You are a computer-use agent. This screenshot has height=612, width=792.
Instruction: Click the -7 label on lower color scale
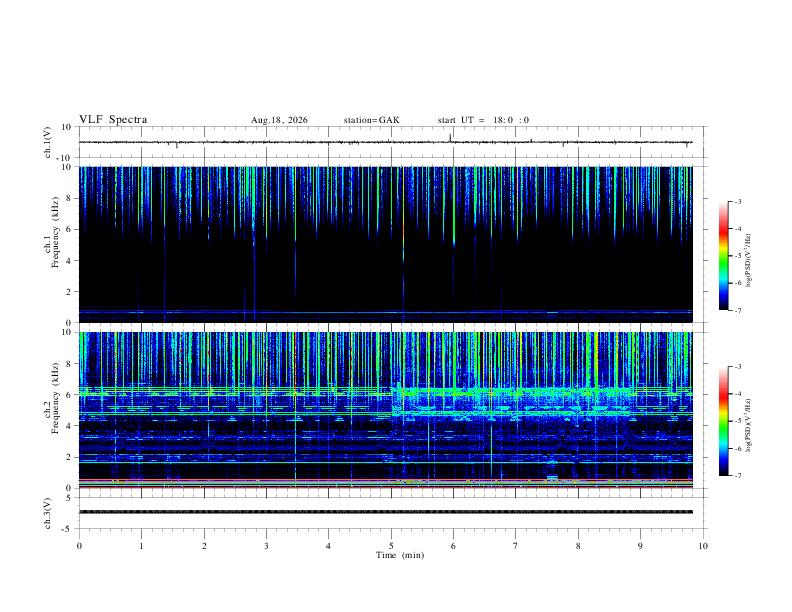pos(737,476)
